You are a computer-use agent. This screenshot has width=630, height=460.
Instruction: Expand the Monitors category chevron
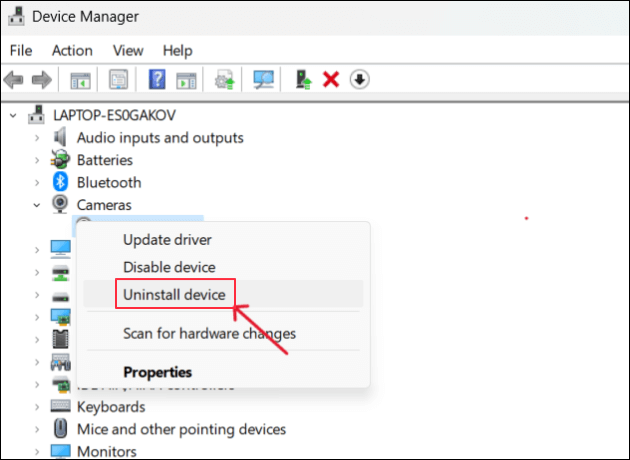click(x=37, y=452)
